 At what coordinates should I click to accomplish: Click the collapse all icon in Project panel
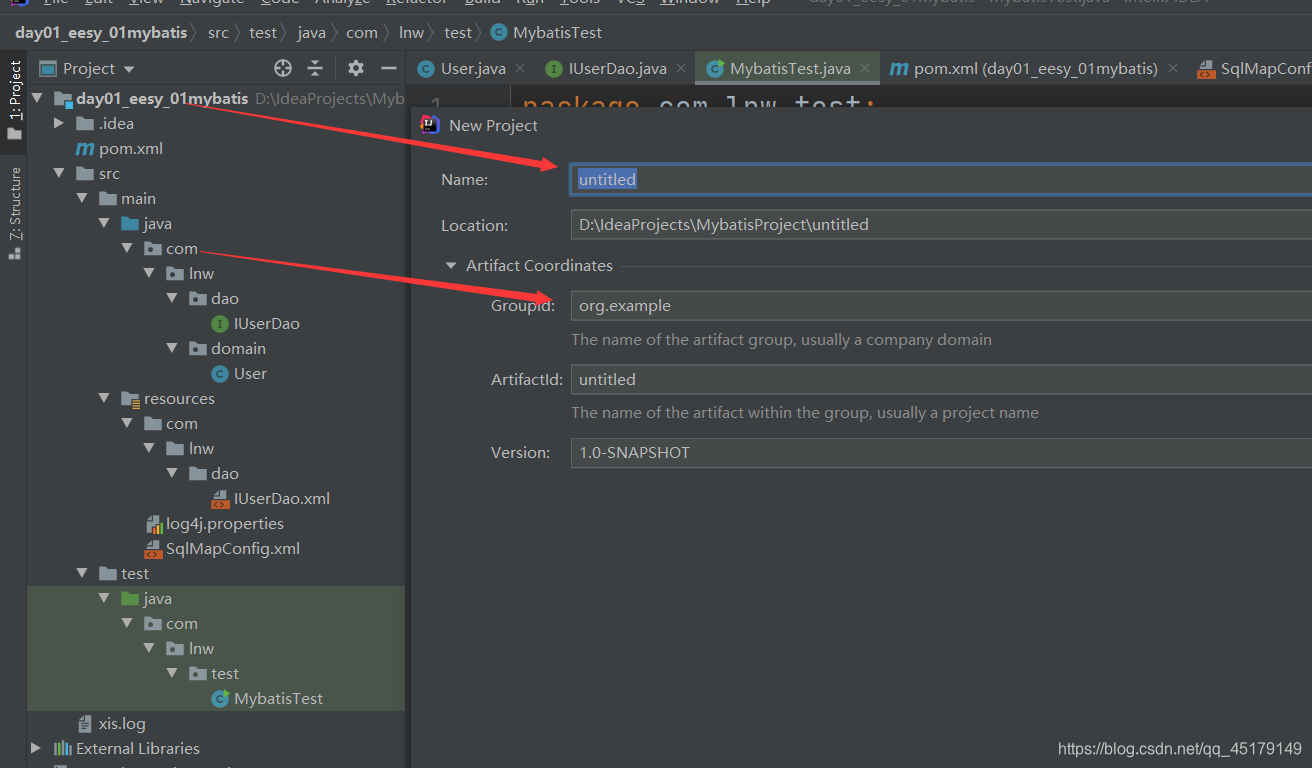[x=315, y=68]
